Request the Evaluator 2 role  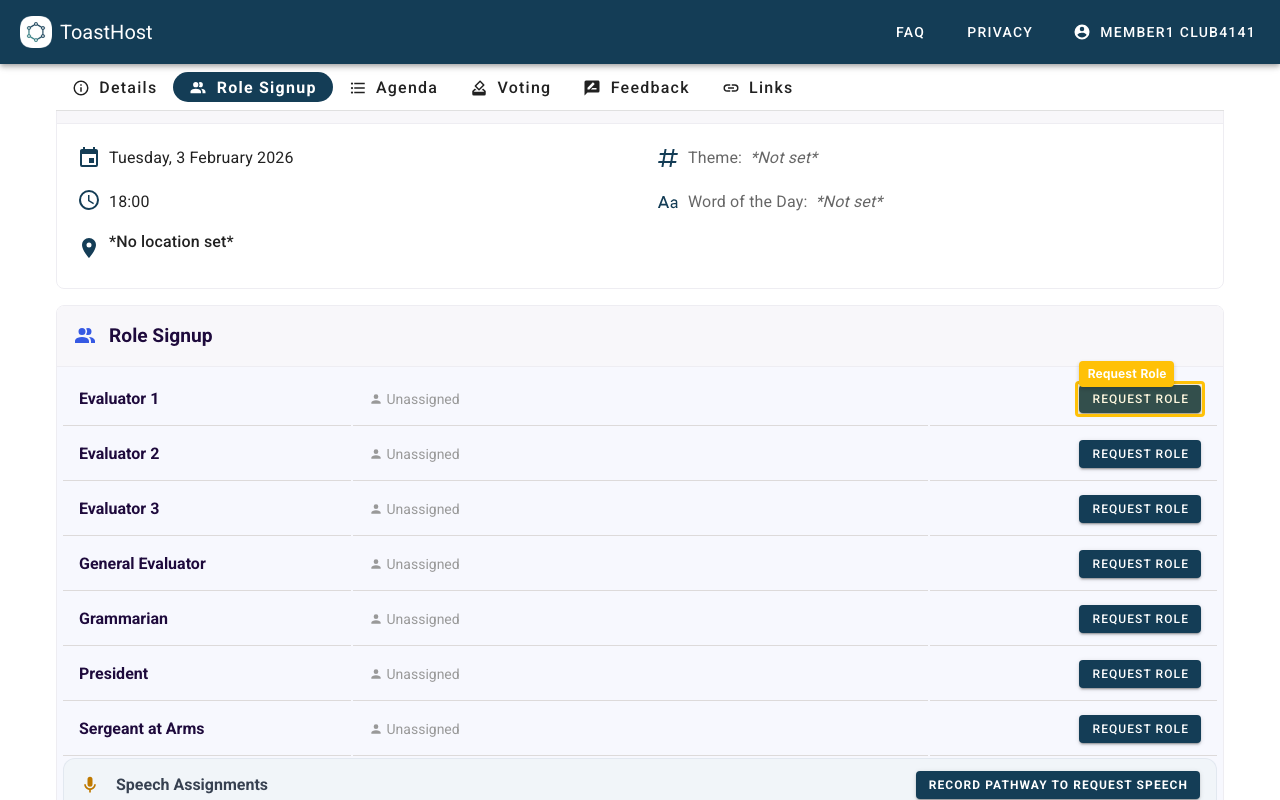point(1139,454)
